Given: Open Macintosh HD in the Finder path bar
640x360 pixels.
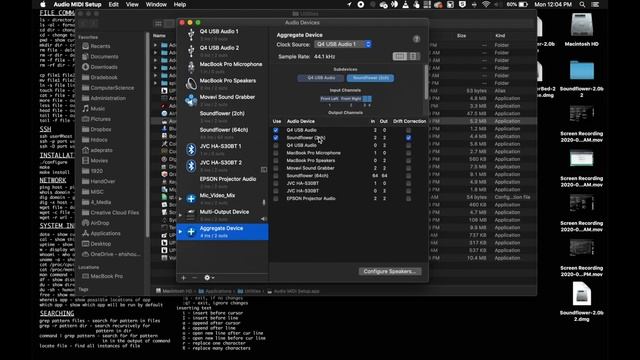Looking at the screenshot, I should click(x=174, y=291).
